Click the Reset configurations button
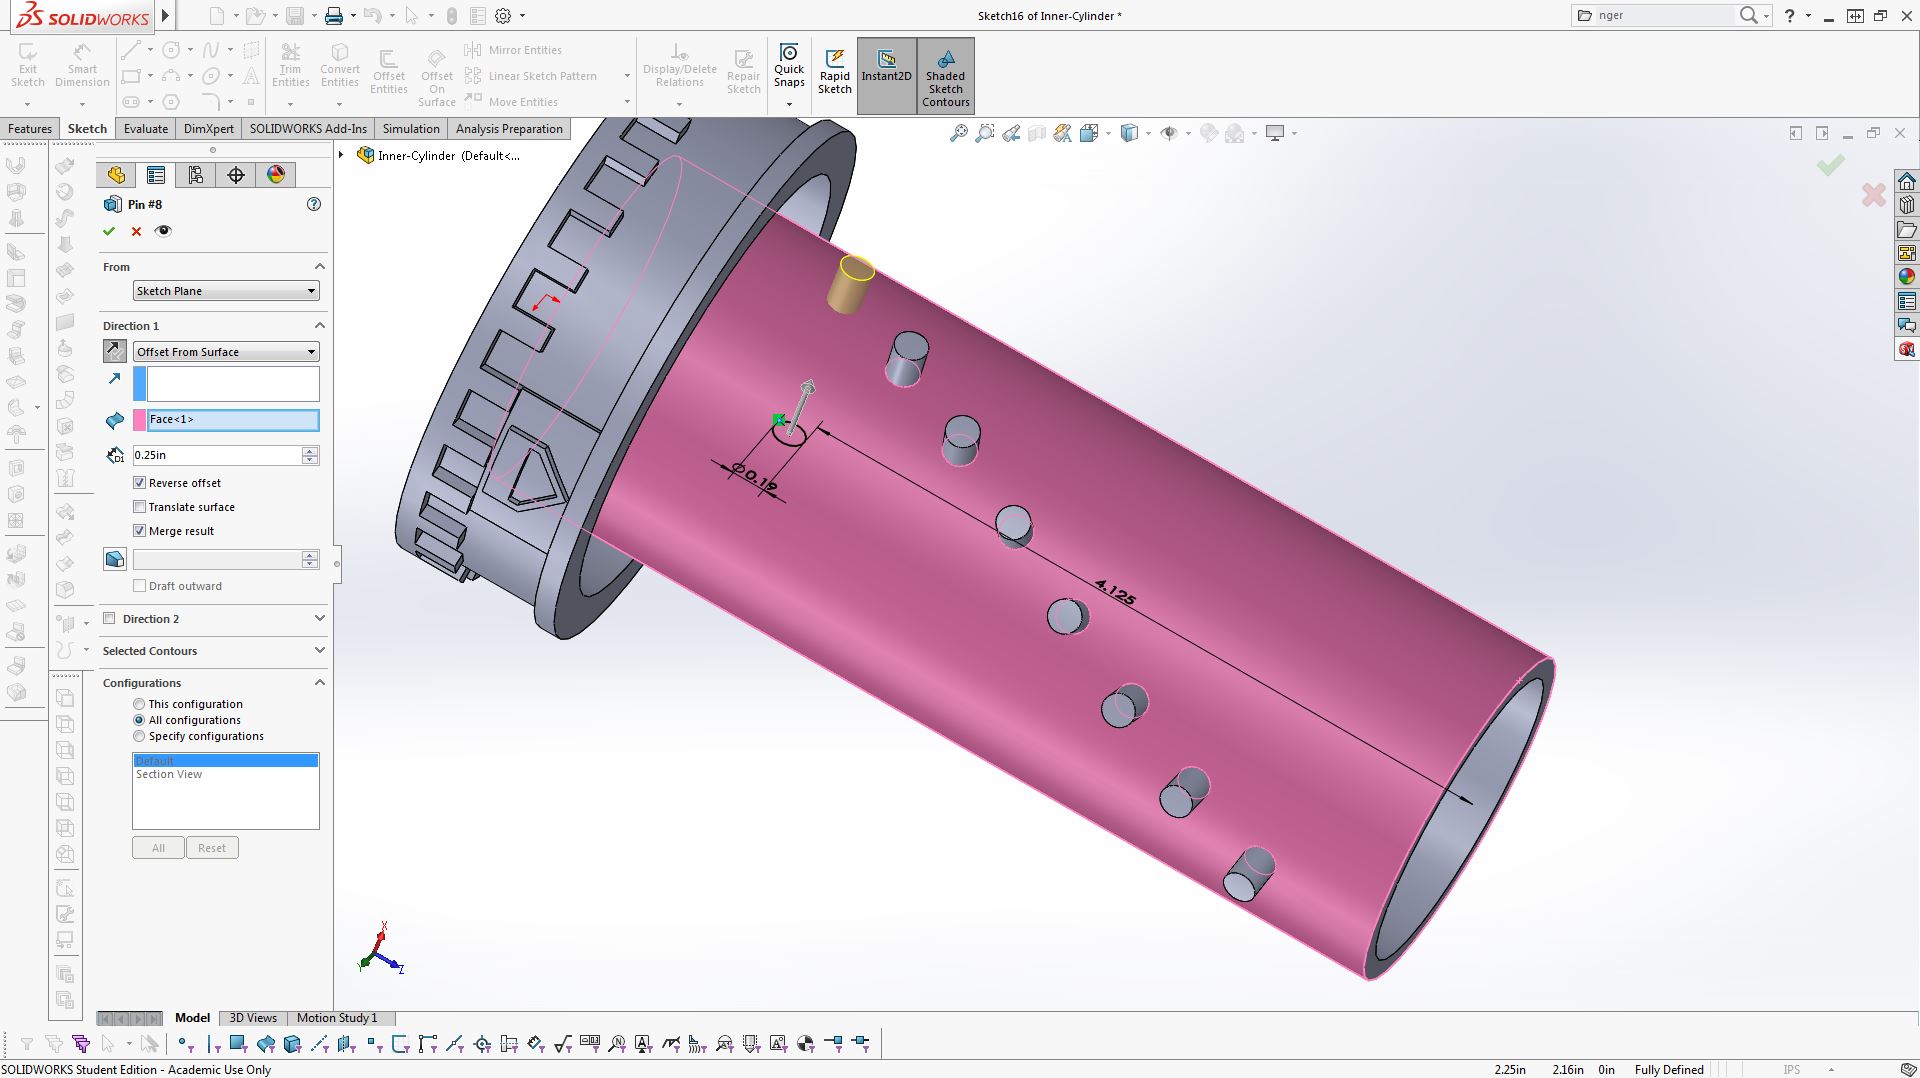The width and height of the screenshot is (1920, 1078). pyautogui.click(x=212, y=848)
